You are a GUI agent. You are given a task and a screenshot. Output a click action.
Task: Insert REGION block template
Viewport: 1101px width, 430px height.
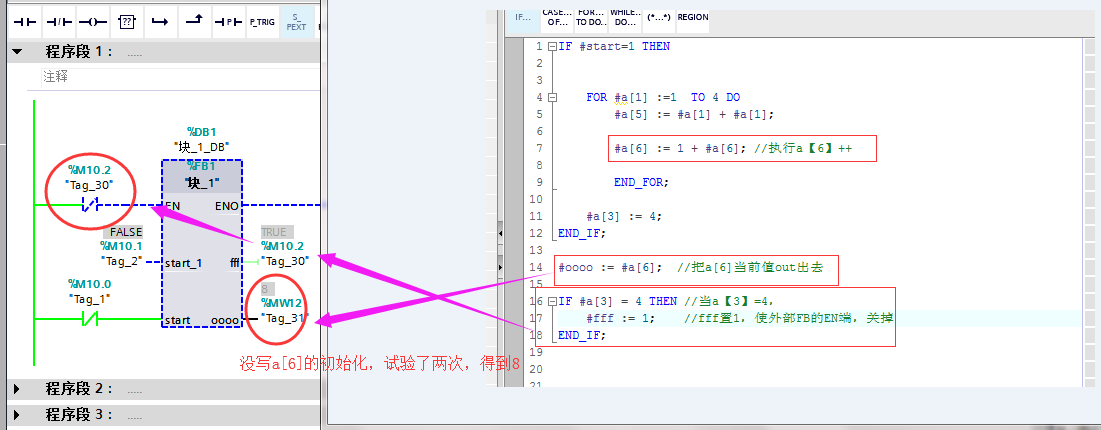point(692,17)
